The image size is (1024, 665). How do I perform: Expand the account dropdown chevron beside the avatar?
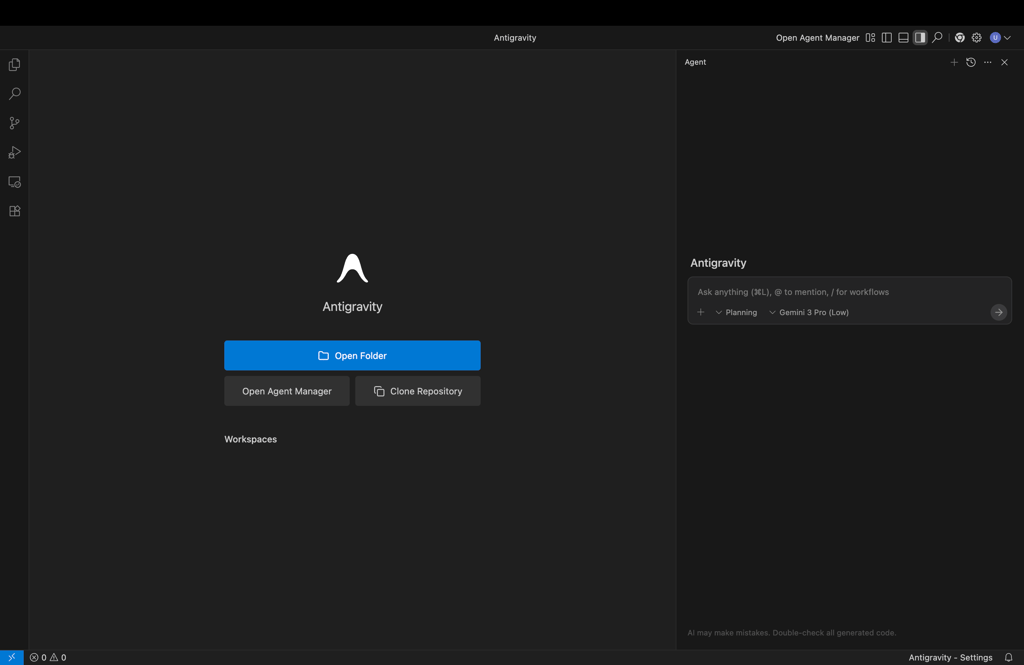click(x=1007, y=38)
